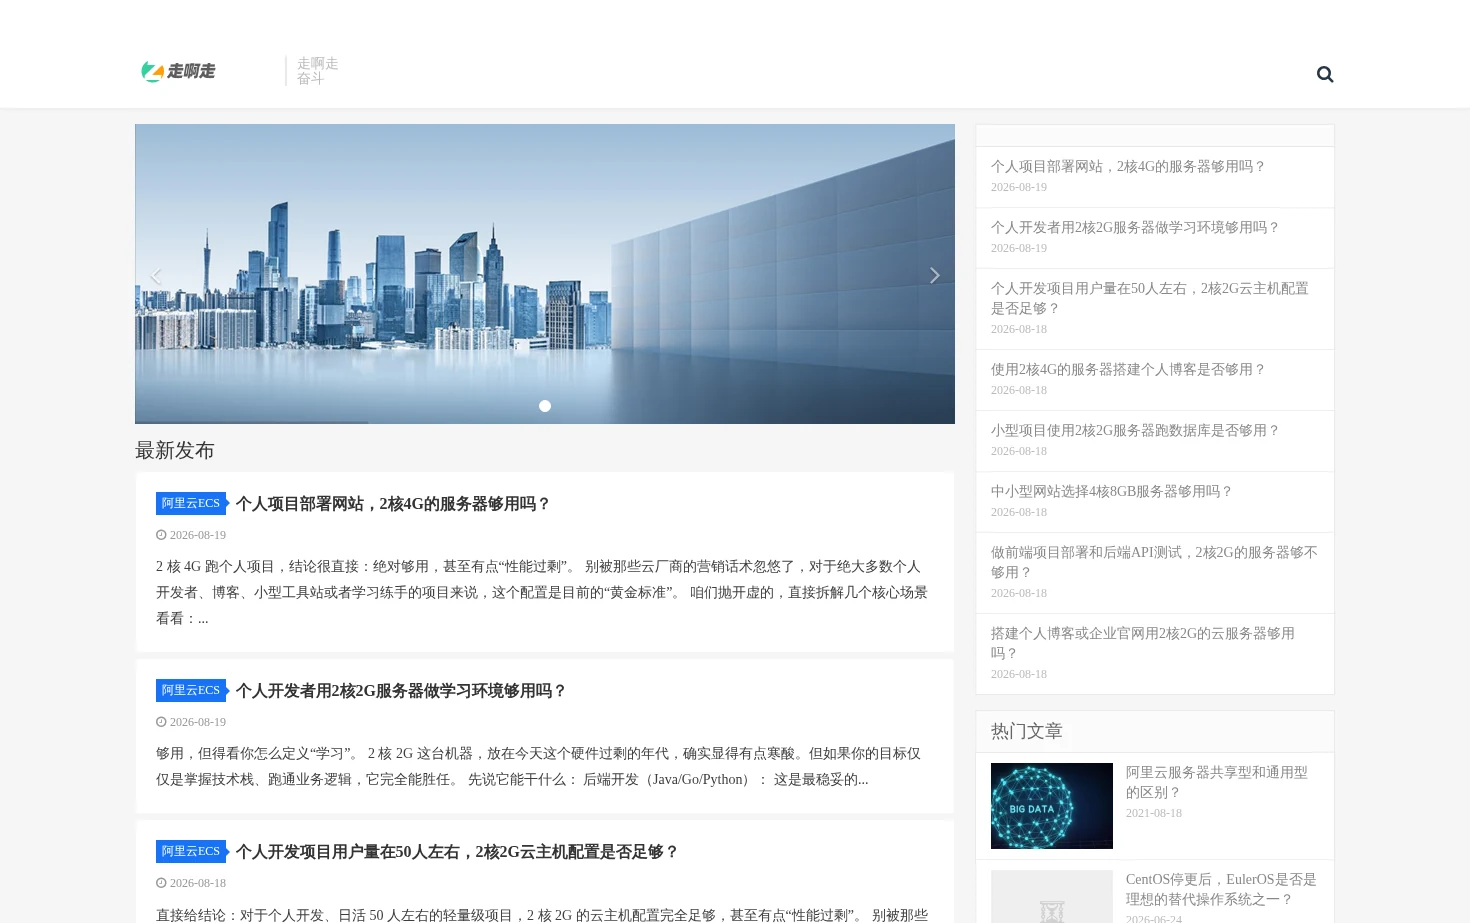Image resolution: width=1470 pixels, height=923 pixels.
Task: Open hot article CentOS停更后，EulerOS是否是理想的替代
Action: click(1221, 890)
